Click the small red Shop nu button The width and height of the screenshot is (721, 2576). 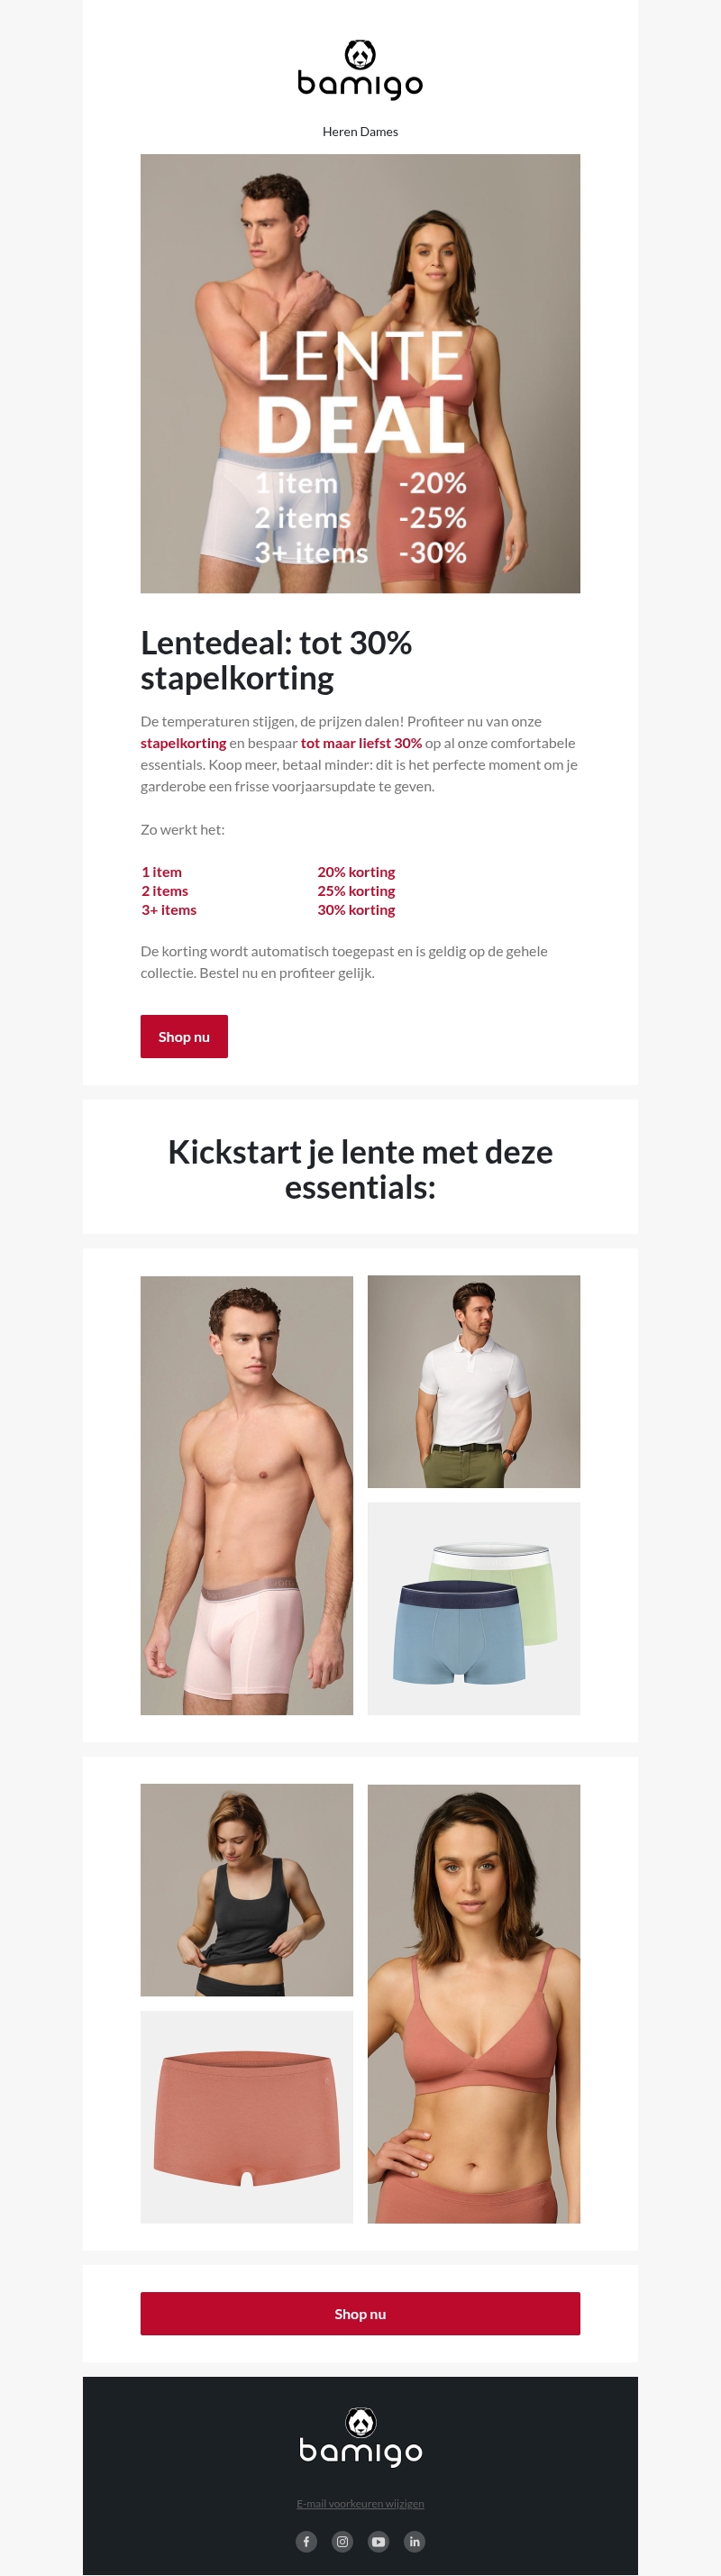[x=184, y=1036]
